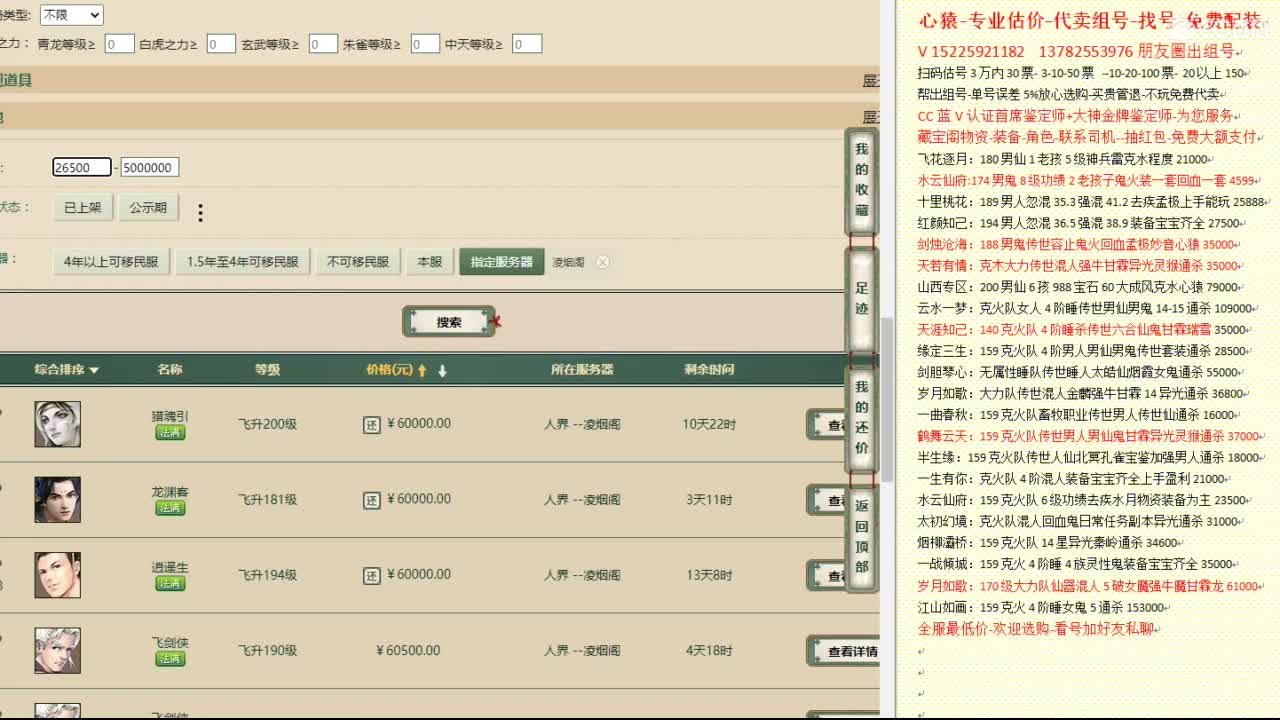Click the 搜索 search button
This screenshot has height=720, width=1280.
pyautogui.click(x=449, y=322)
